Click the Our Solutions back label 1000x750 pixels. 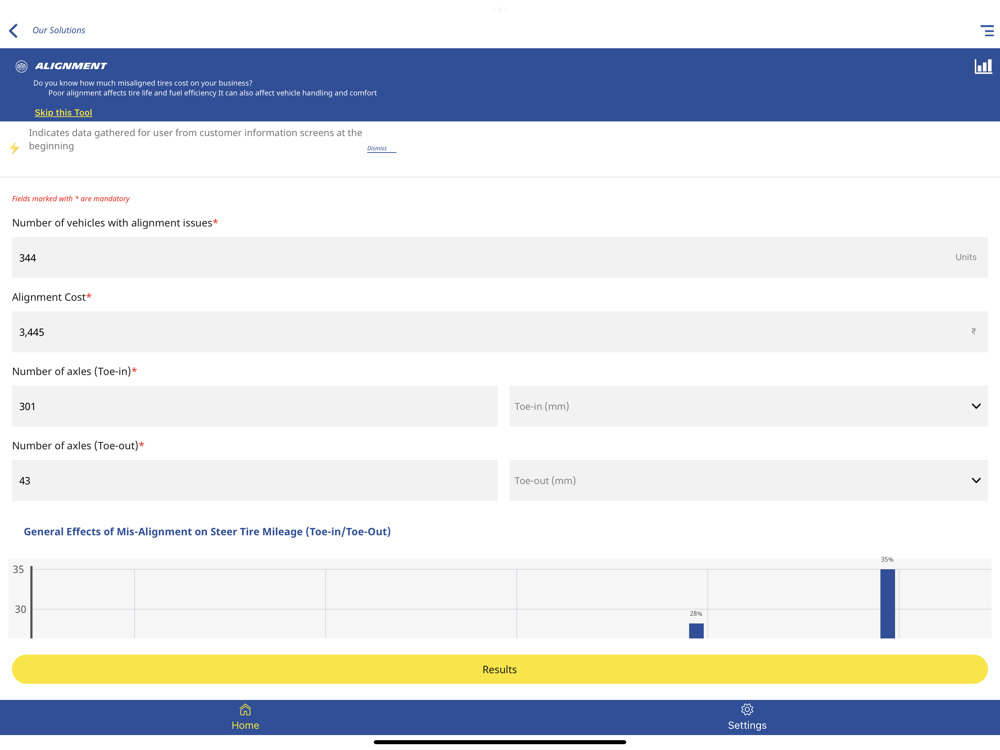pos(59,30)
